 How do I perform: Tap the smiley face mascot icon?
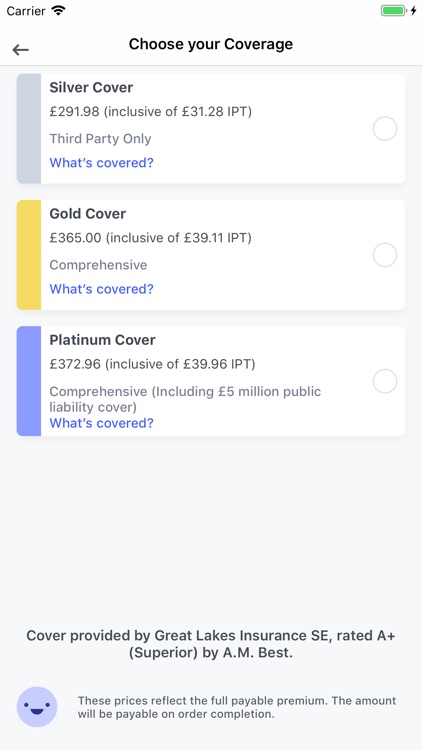pyautogui.click(x=37, y=706)
